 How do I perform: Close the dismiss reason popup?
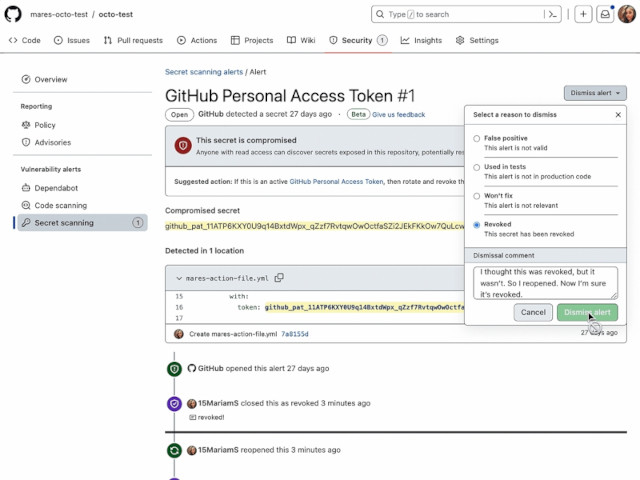tap(618, 115)
